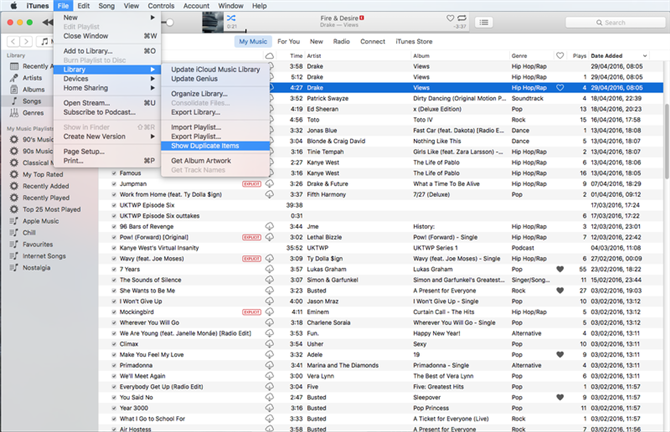Image resolution: width=670 pixels, height=432 pixels.
Task: Switch to the For You tab
Action: 288,41
